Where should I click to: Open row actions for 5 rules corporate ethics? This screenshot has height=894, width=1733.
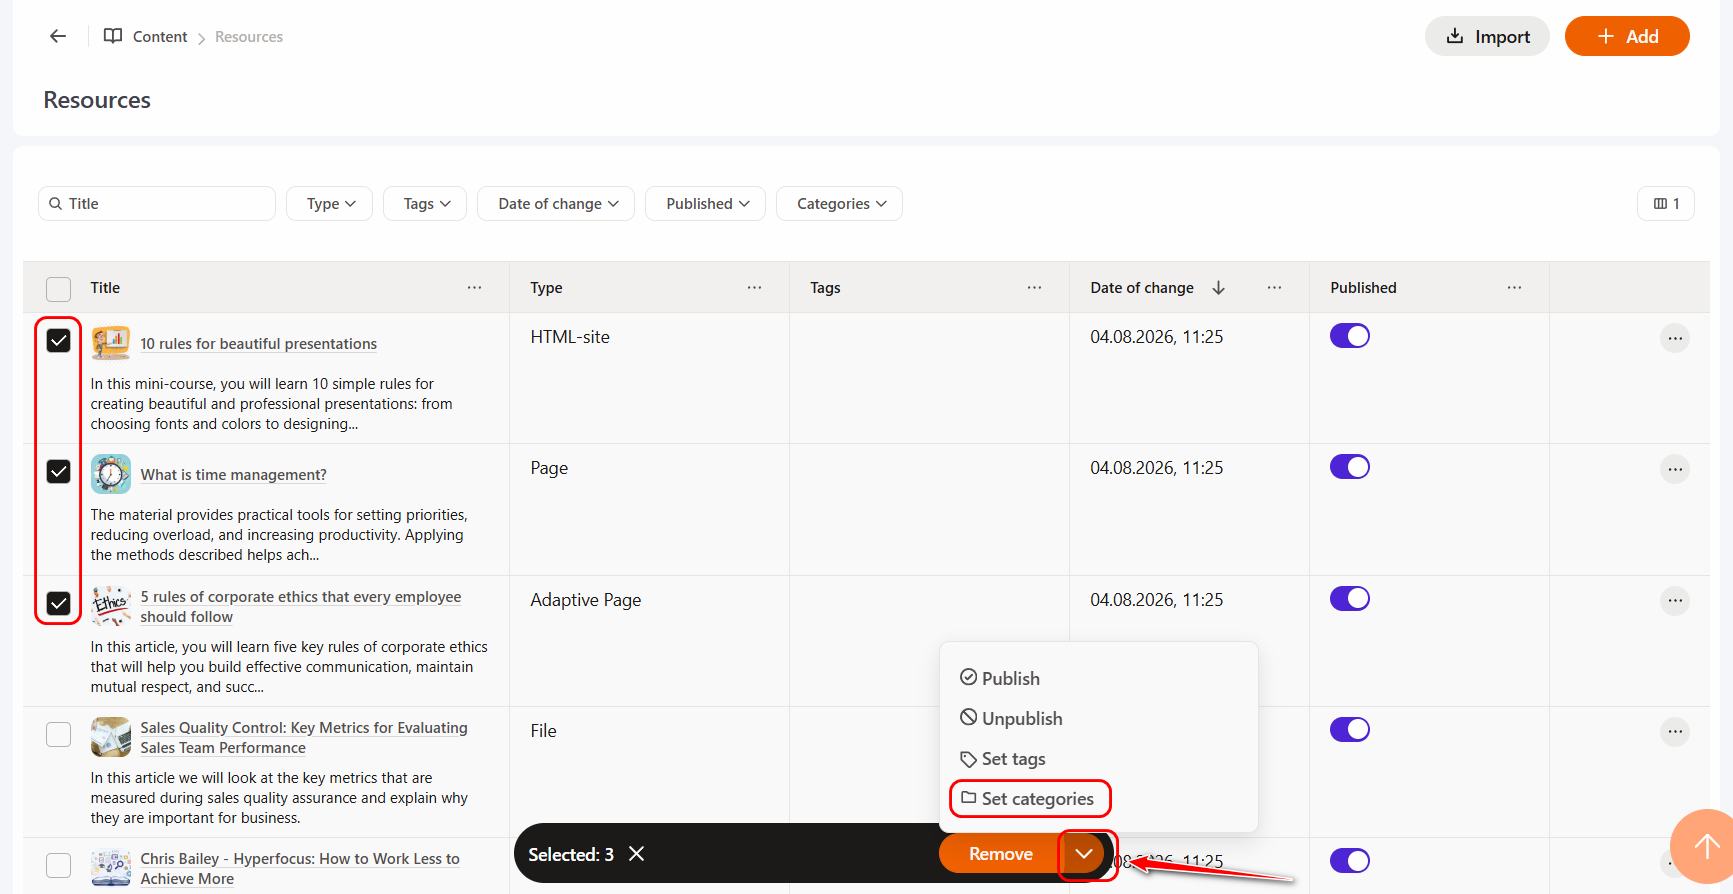(x=1675, y=601)
